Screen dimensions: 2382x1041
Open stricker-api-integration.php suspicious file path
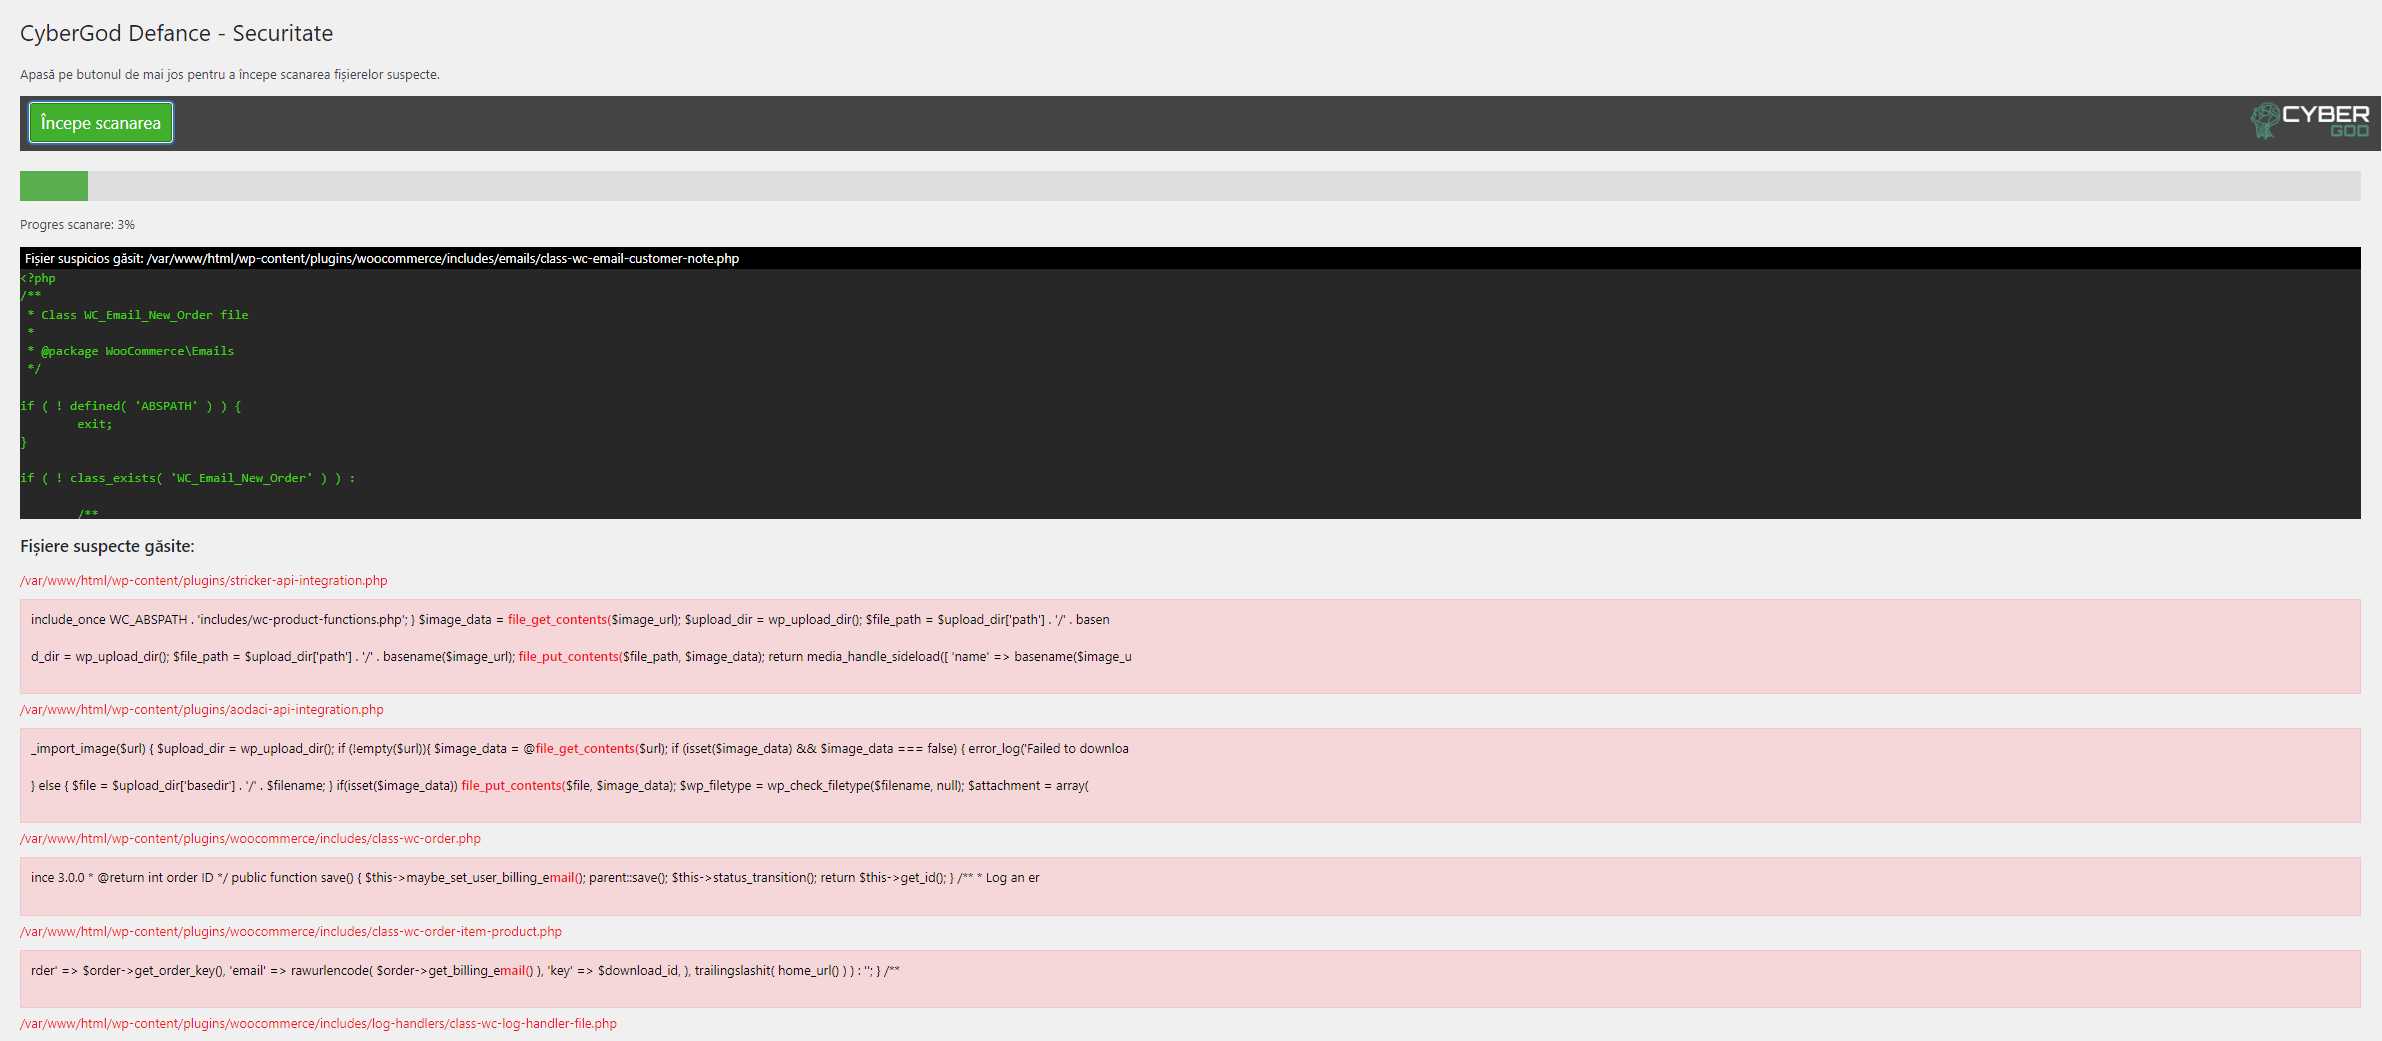coord(204,581)
